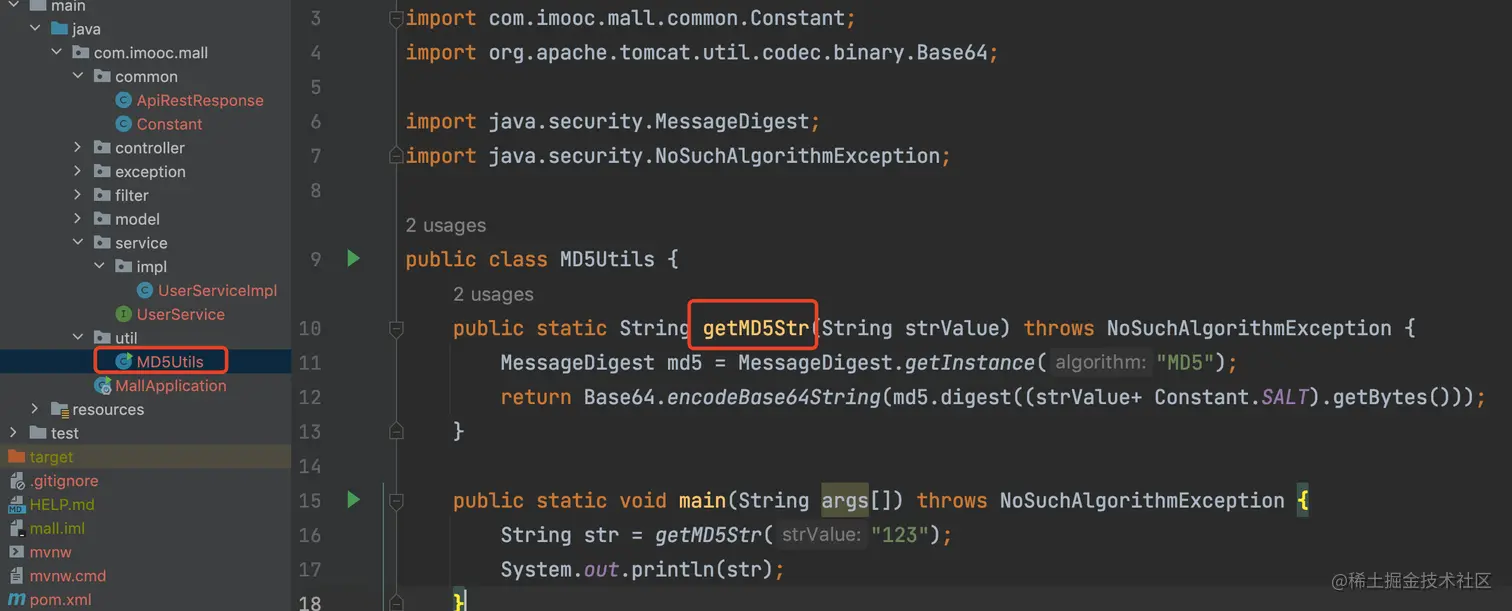Click the target folder icon
The width and height of the screenshot is (1512, 611).
pos(16,457)
